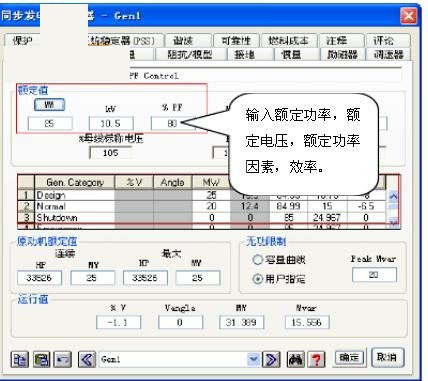The height and width of the screenshot is (381, 428).
Task: Open the PSS stabilizer tab
Action: coord(126,41)
